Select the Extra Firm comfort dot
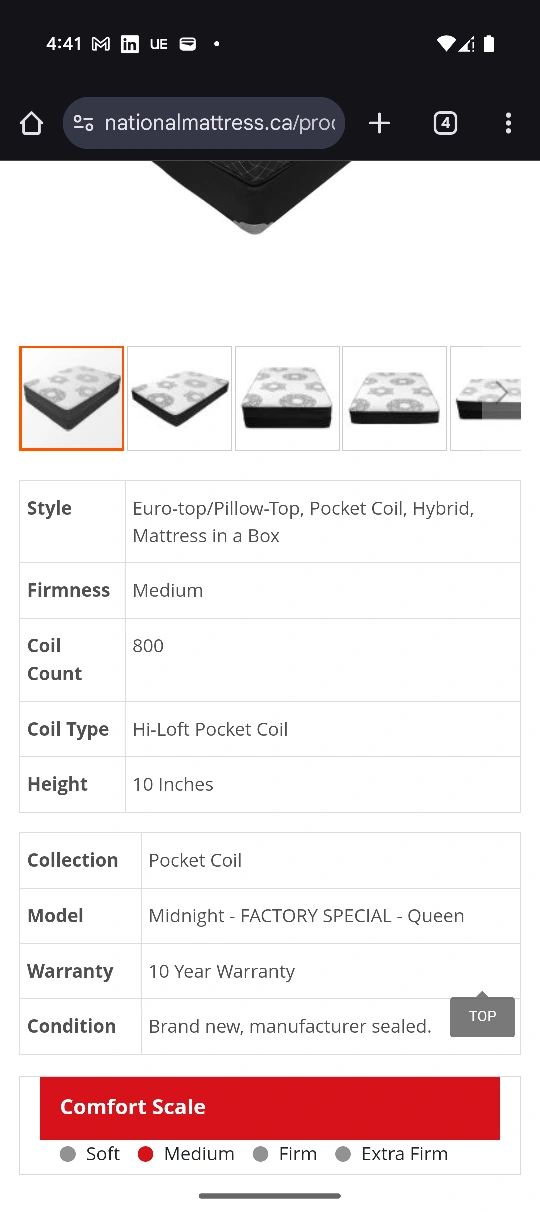 pos(343,1154)
